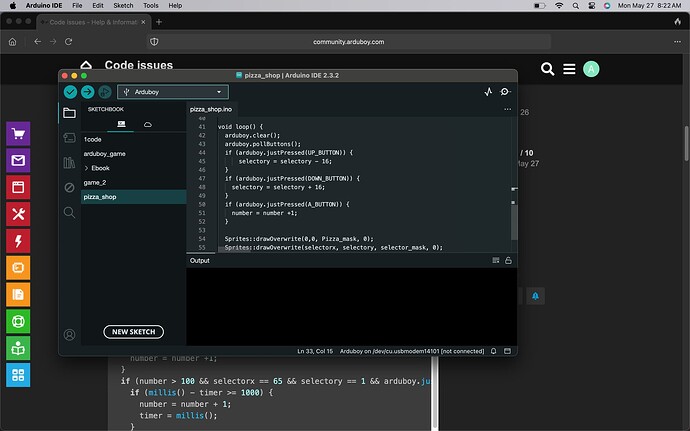Expand the Ebook folder in sketchbook

pos(86,168)
